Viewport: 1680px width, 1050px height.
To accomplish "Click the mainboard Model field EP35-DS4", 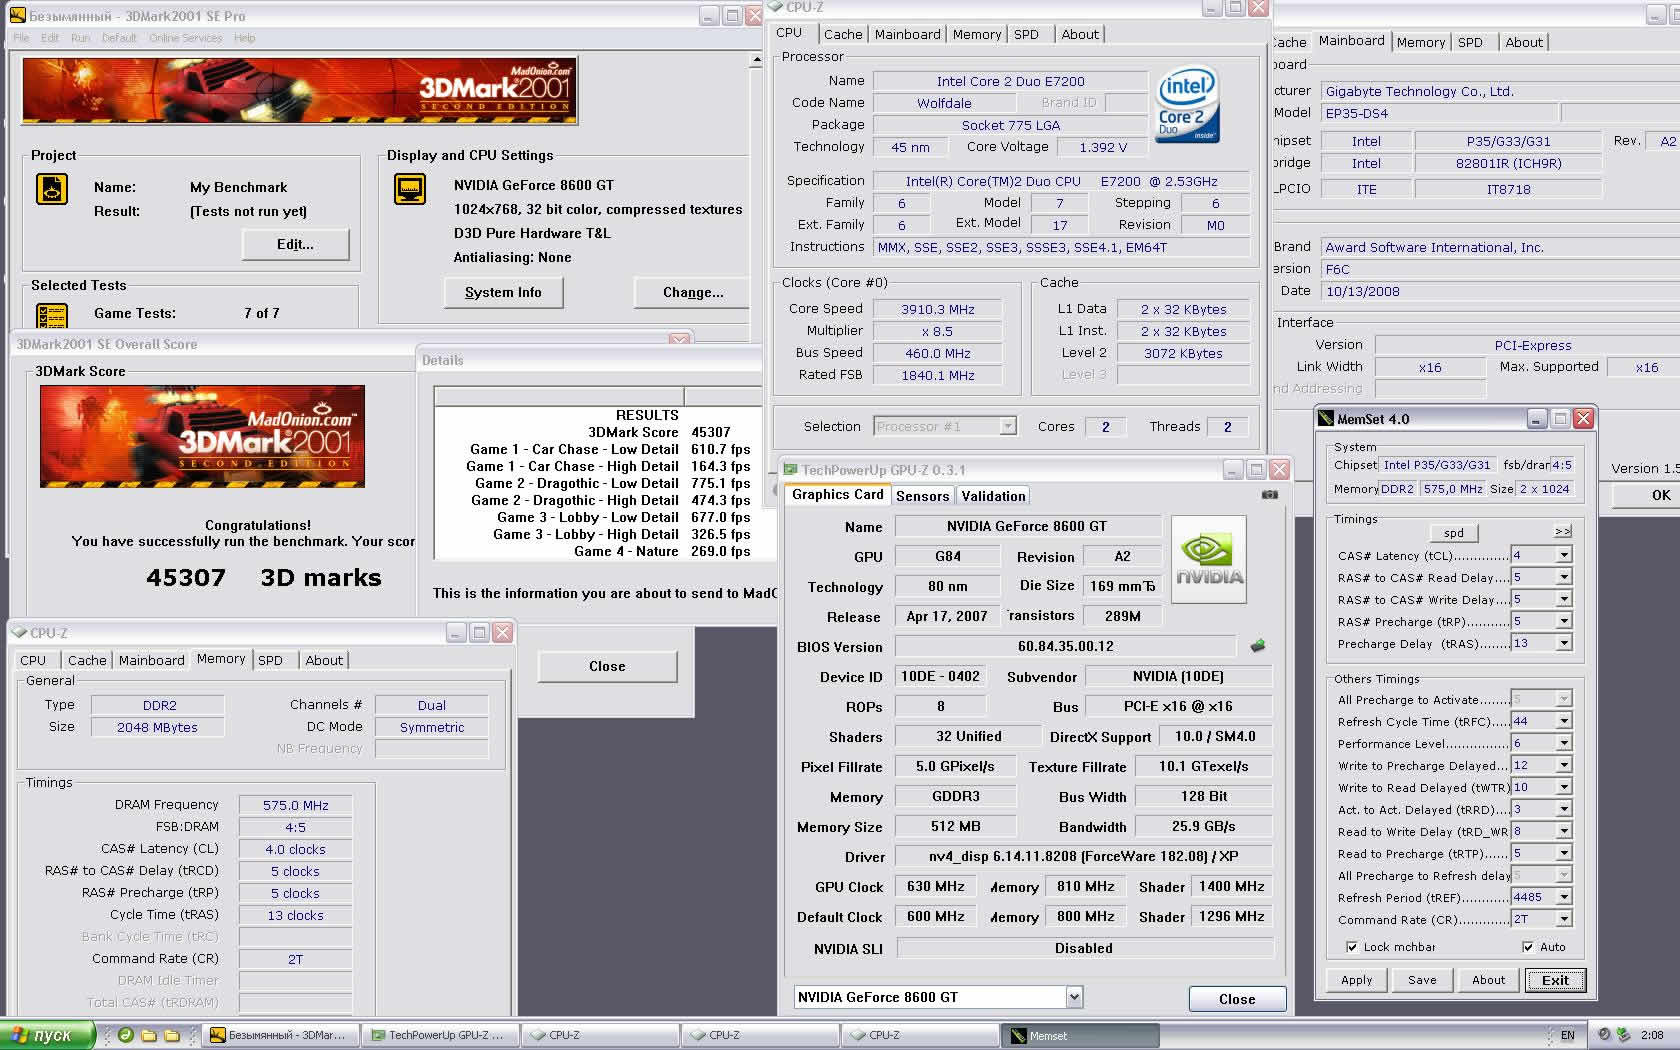I will tap(1439, 113).
